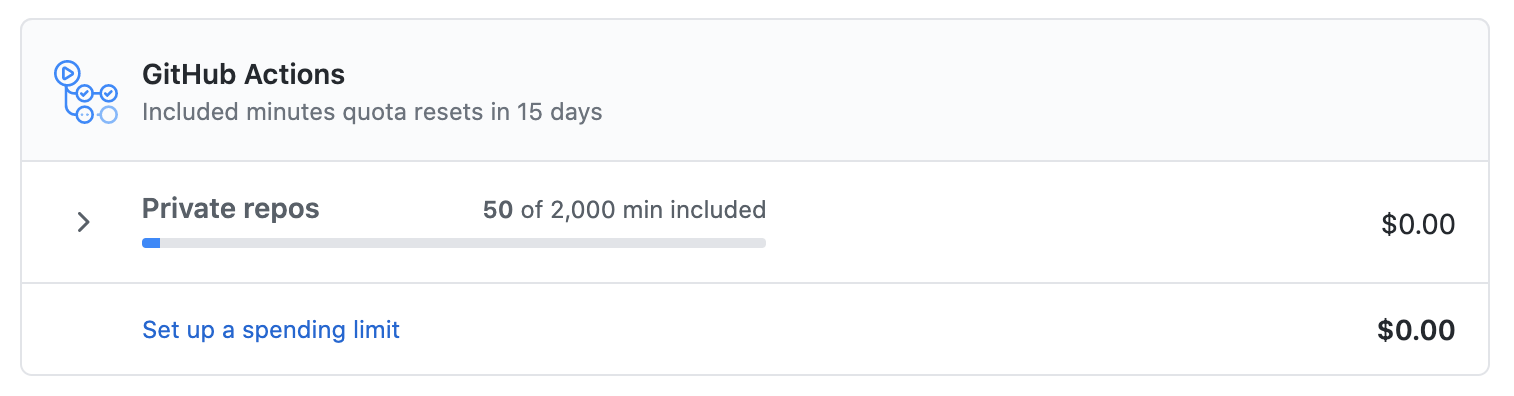Select the GitHub Actions heading
Screen dimensions: 1514x396
point(244,74)
